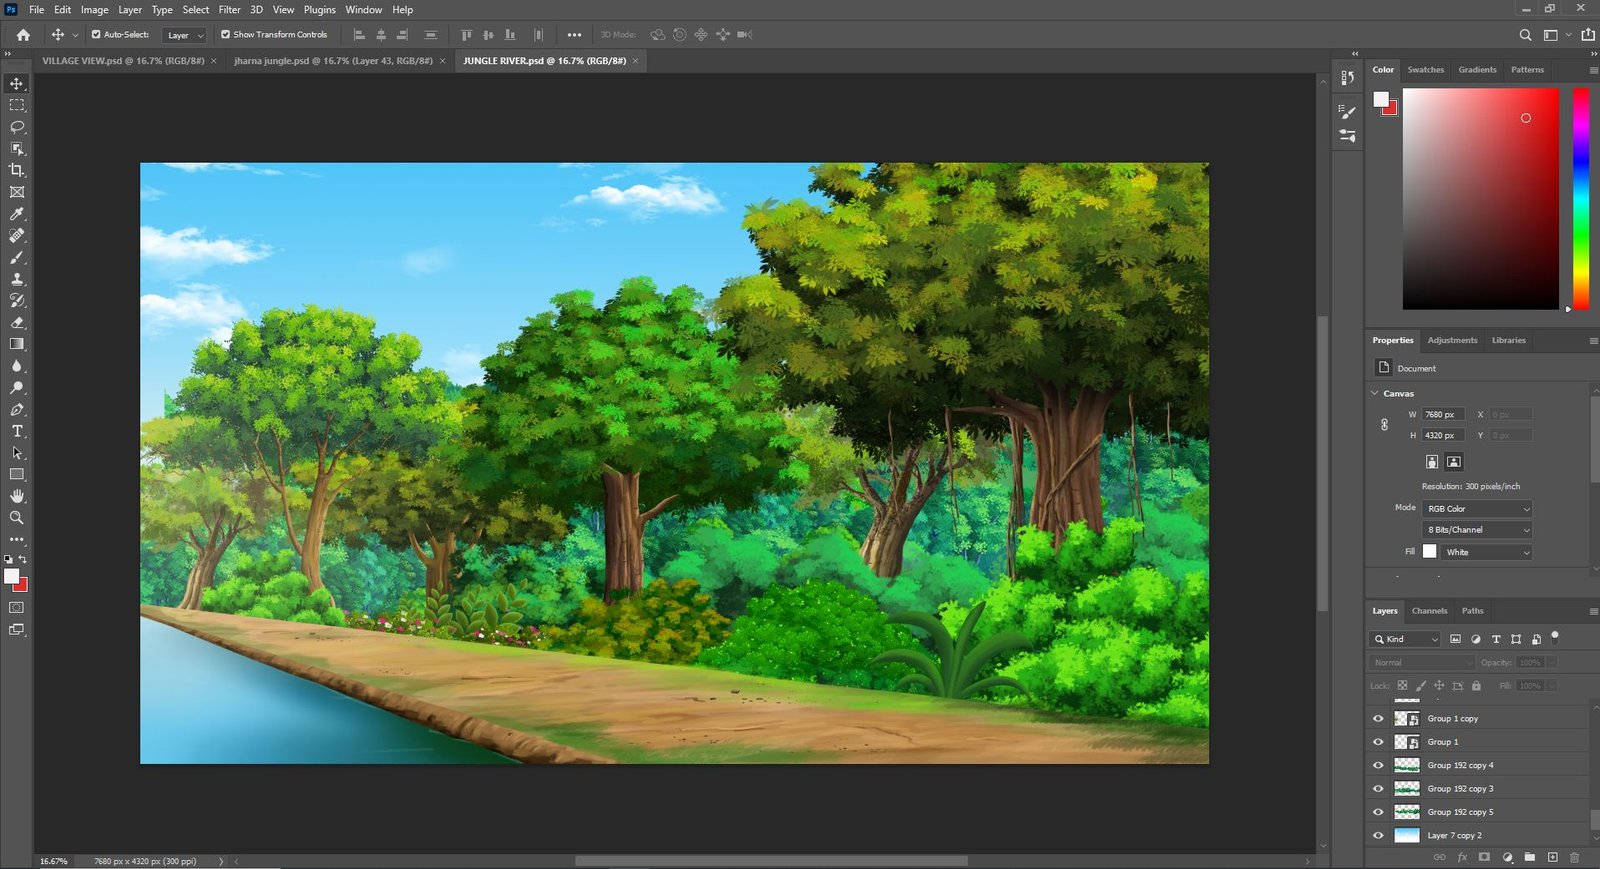1600x869 pixels.
Task: Select the History Brush tool
Action: point(17,301)
